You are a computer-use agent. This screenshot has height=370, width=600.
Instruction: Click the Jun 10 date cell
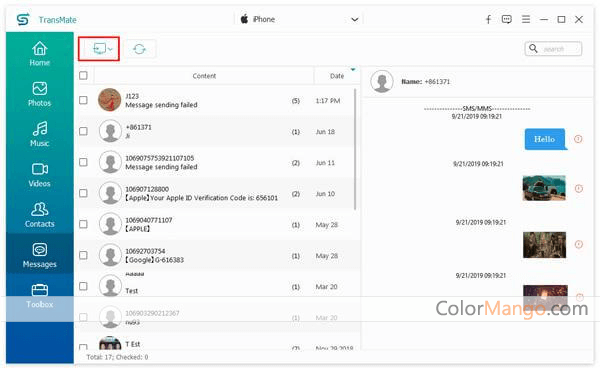(325, 194)
